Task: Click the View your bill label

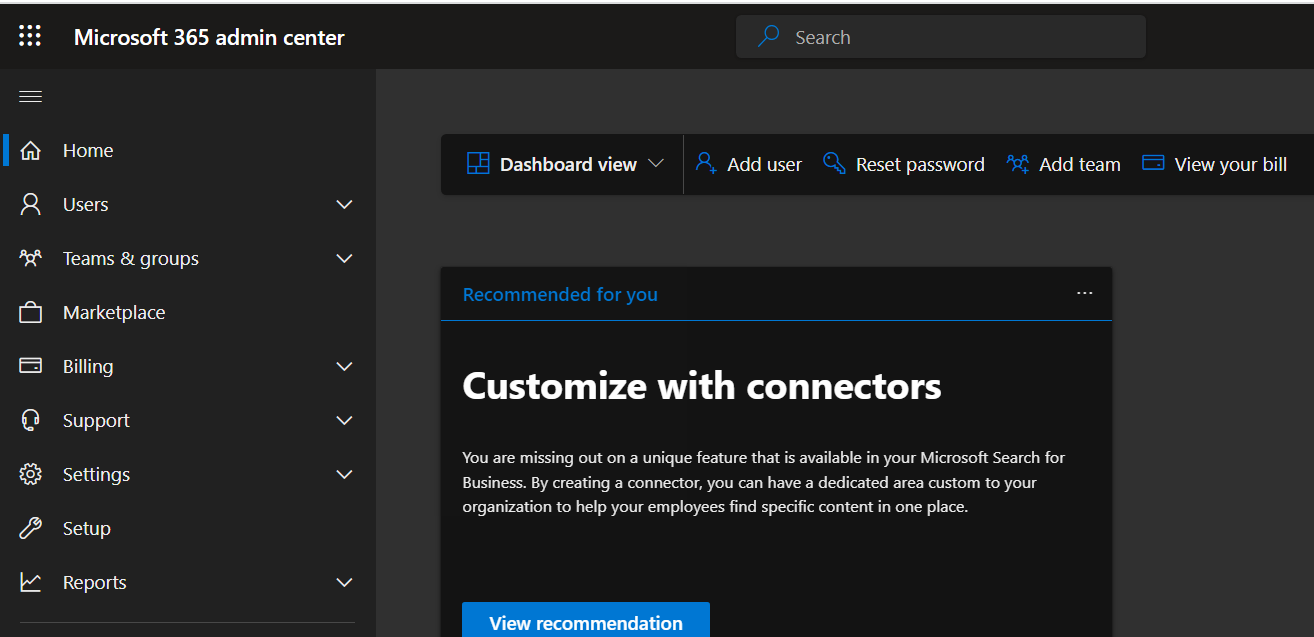Action: pos(1231,165)
